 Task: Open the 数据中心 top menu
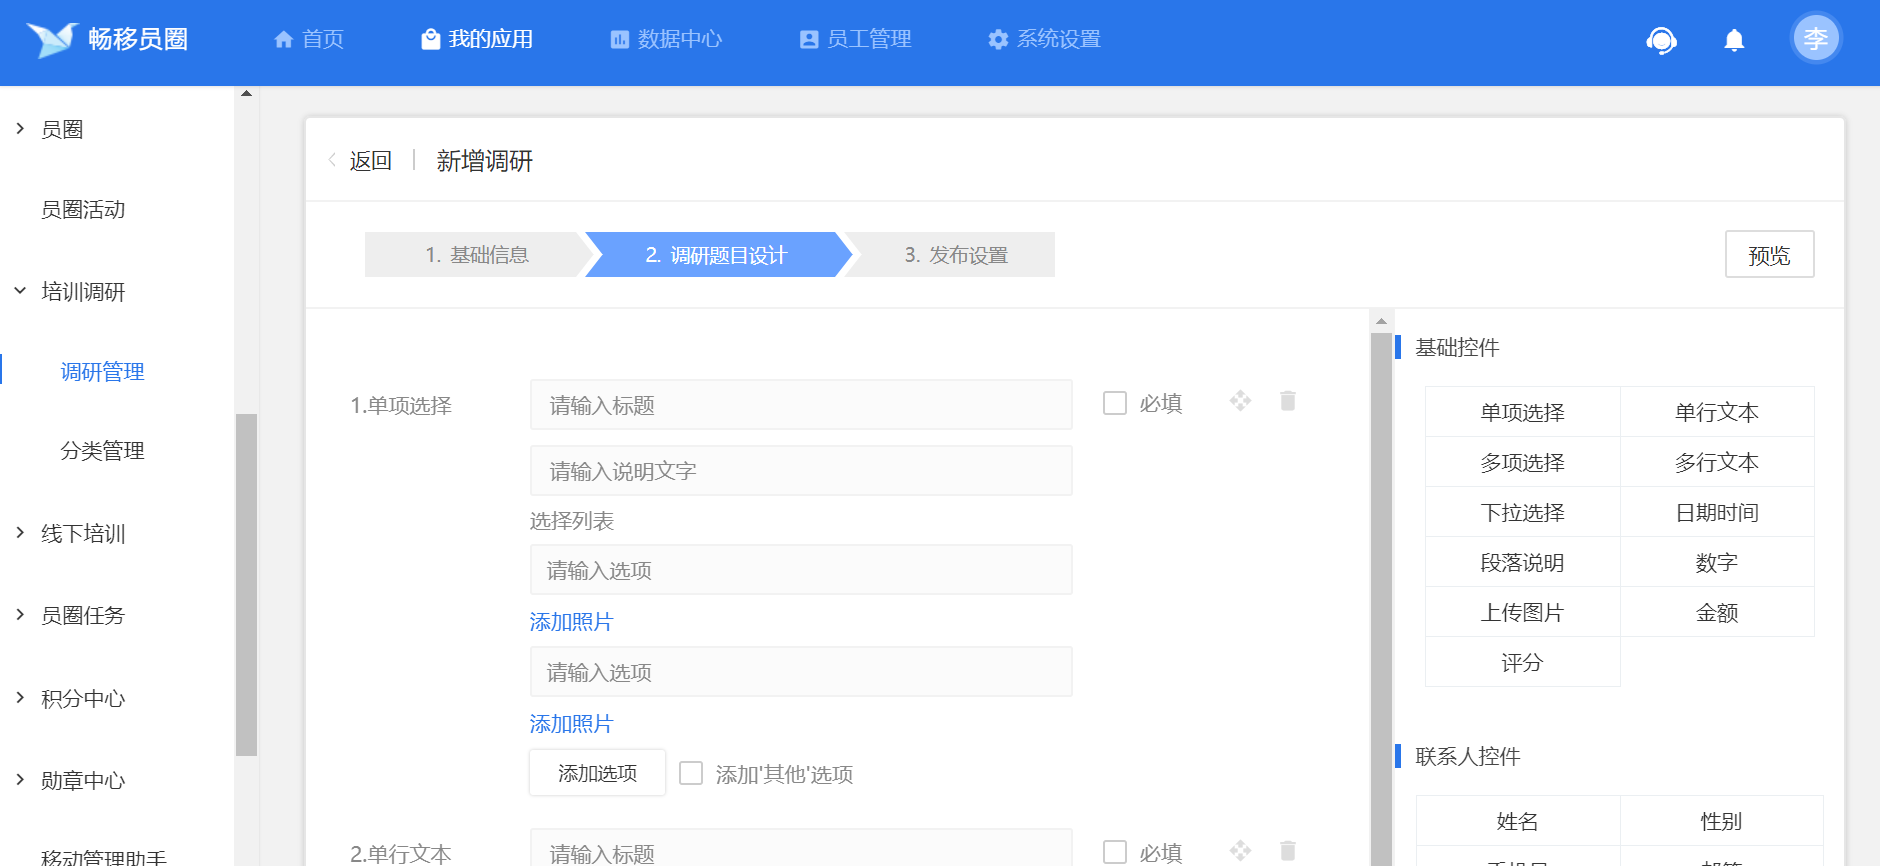(666, 39)
